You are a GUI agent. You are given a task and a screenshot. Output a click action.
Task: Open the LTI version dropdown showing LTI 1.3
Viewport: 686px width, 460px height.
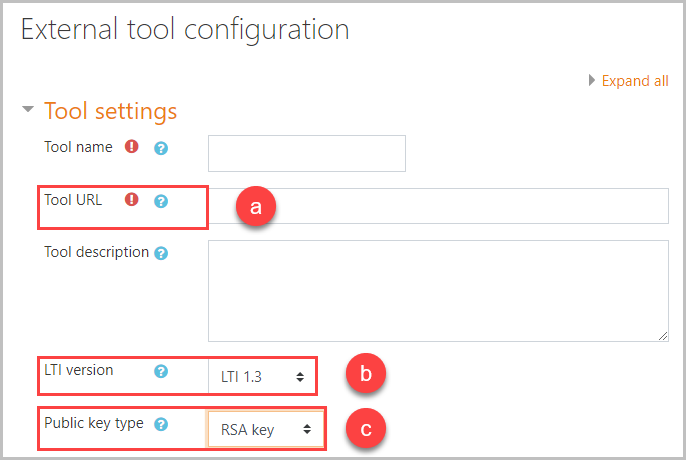coord(262,376)
